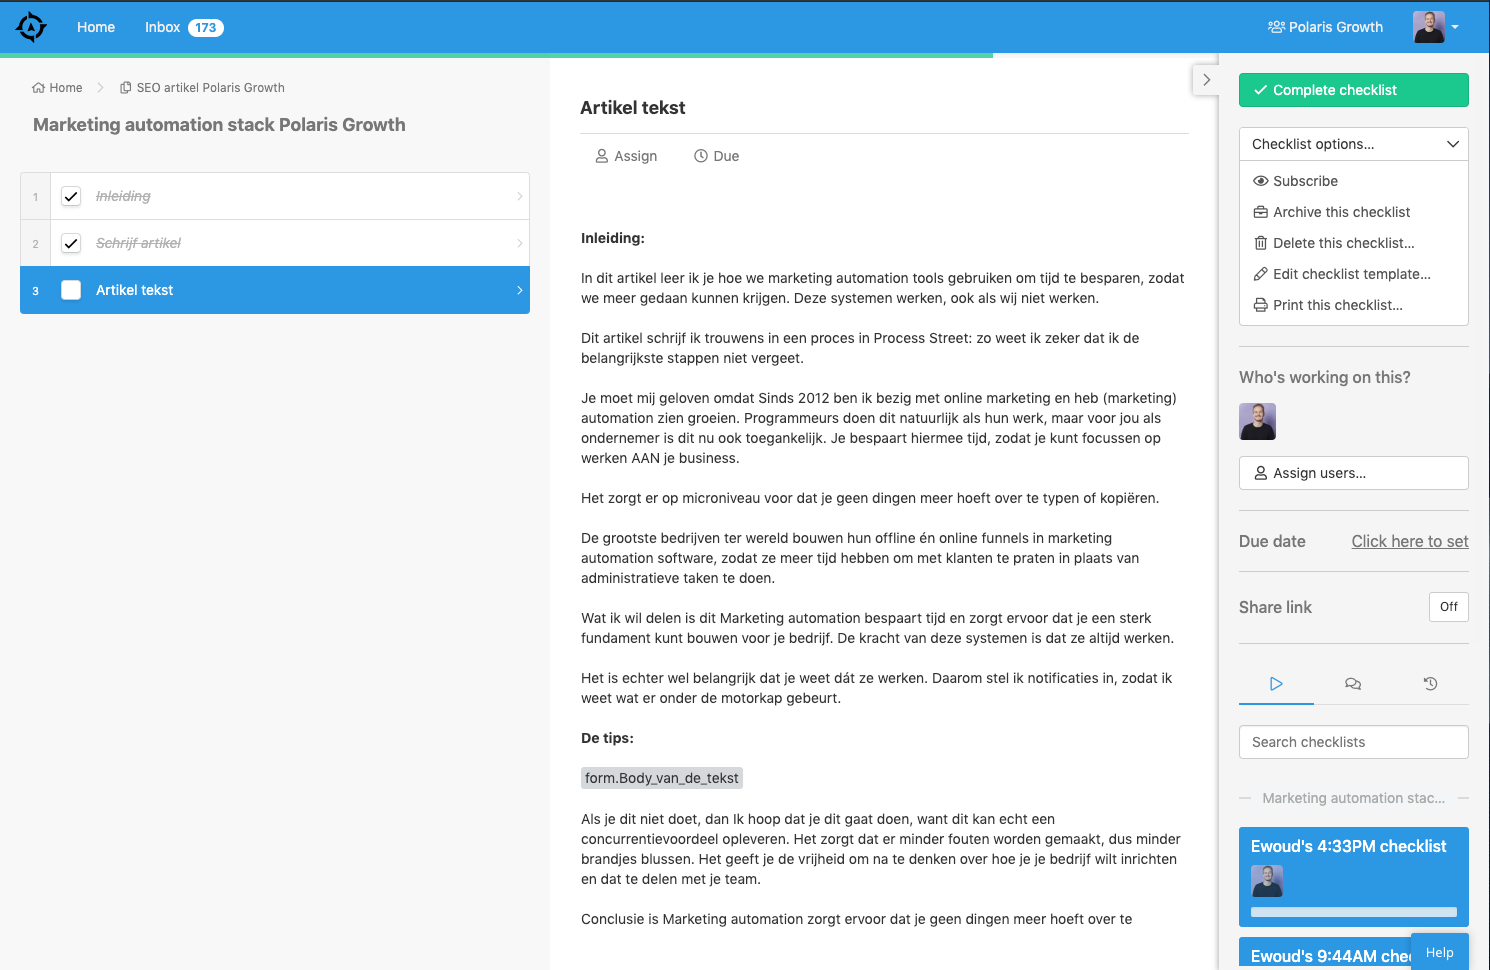Click the Complete checklist button
This screenshot has height=970, width=1490.
1354,90
